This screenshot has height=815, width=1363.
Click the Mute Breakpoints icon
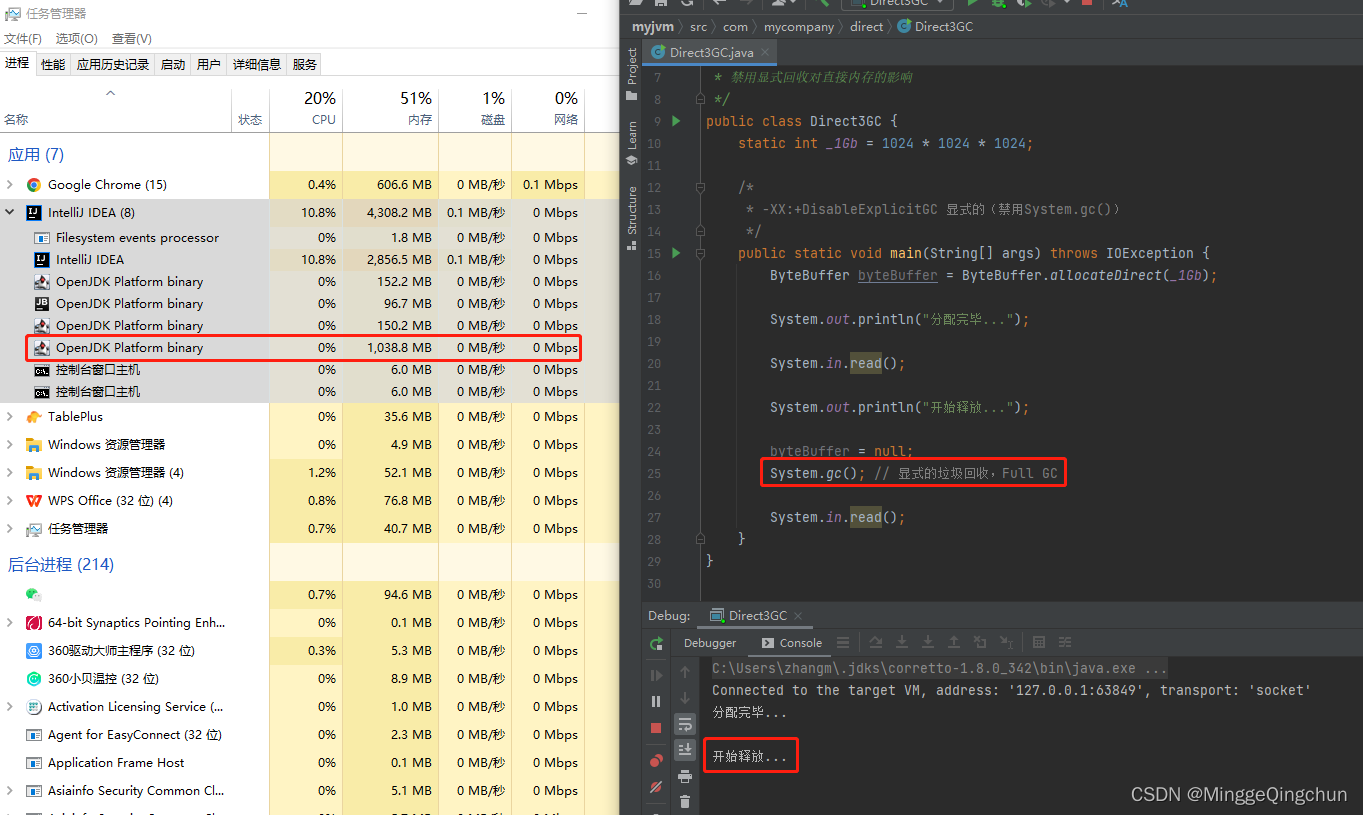[656, 787]
